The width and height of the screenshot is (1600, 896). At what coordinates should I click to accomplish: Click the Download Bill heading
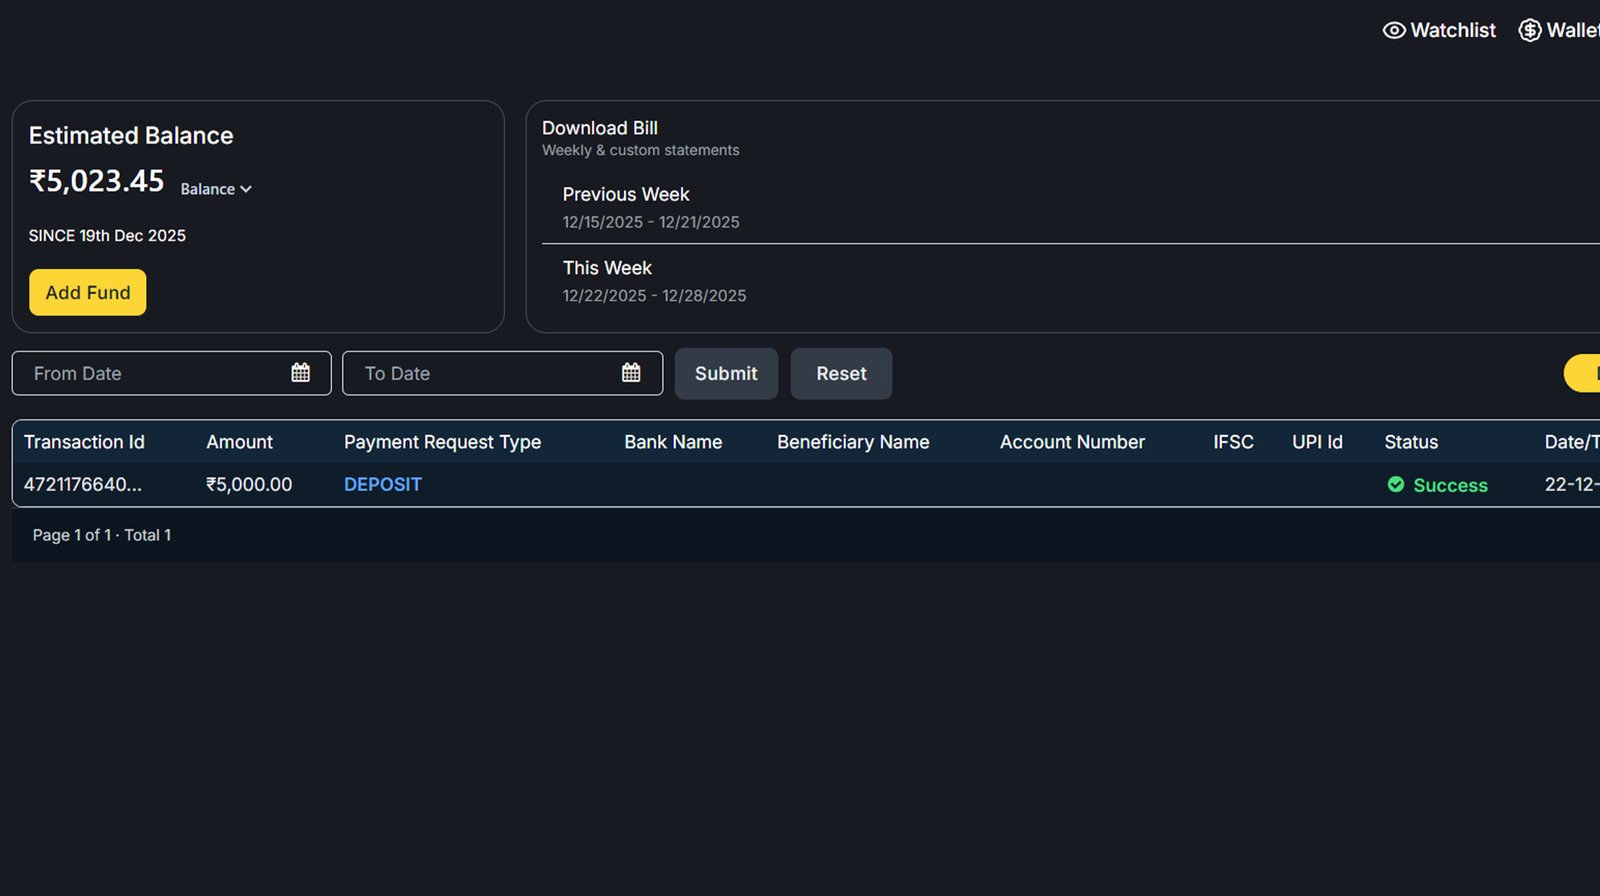pyautogui.click(x=600, y=128)
